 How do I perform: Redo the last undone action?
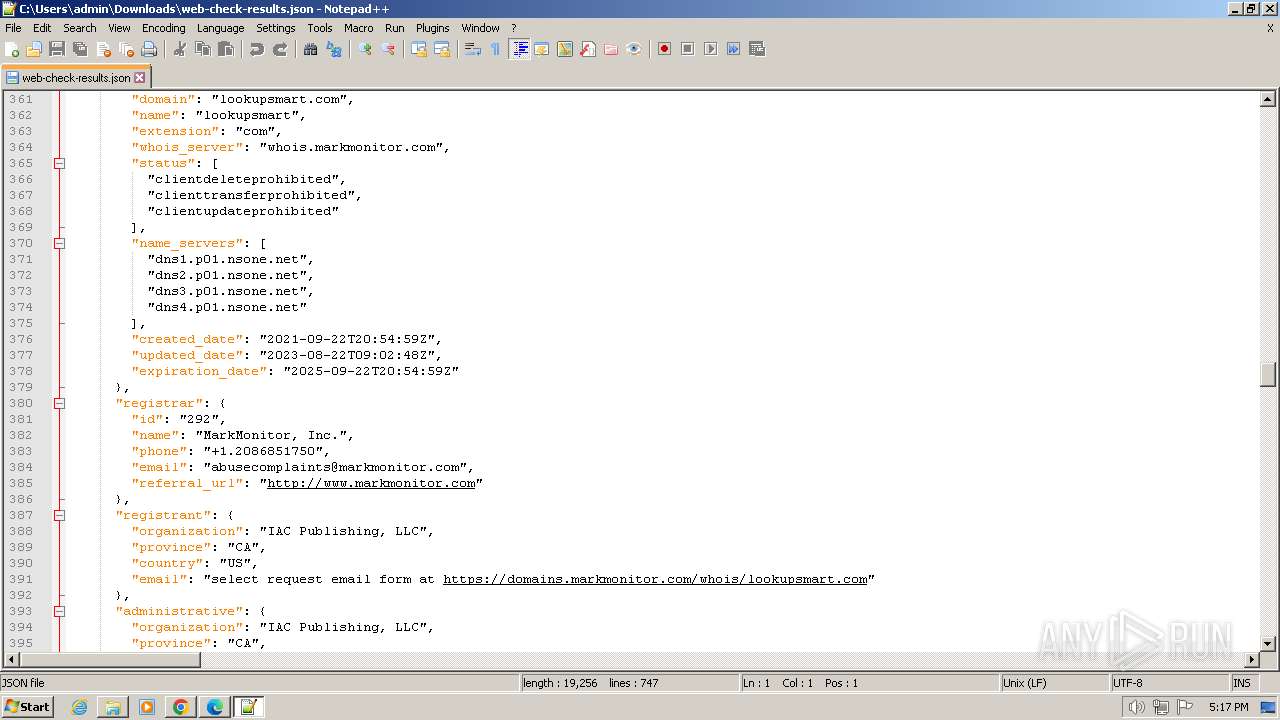pos(280,49)
